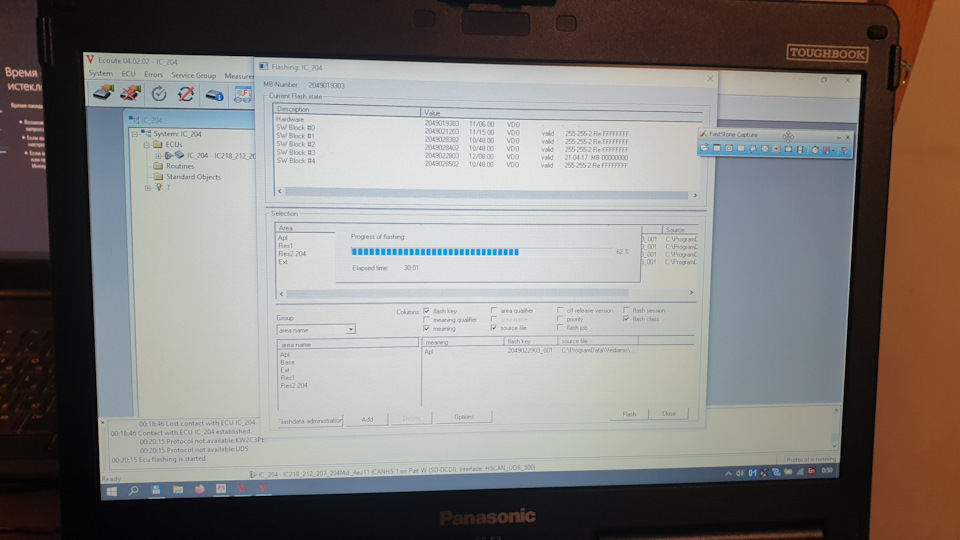
Task: Click horizontal scrollbar under Current Flash state
Action: (x=487, y=193)
